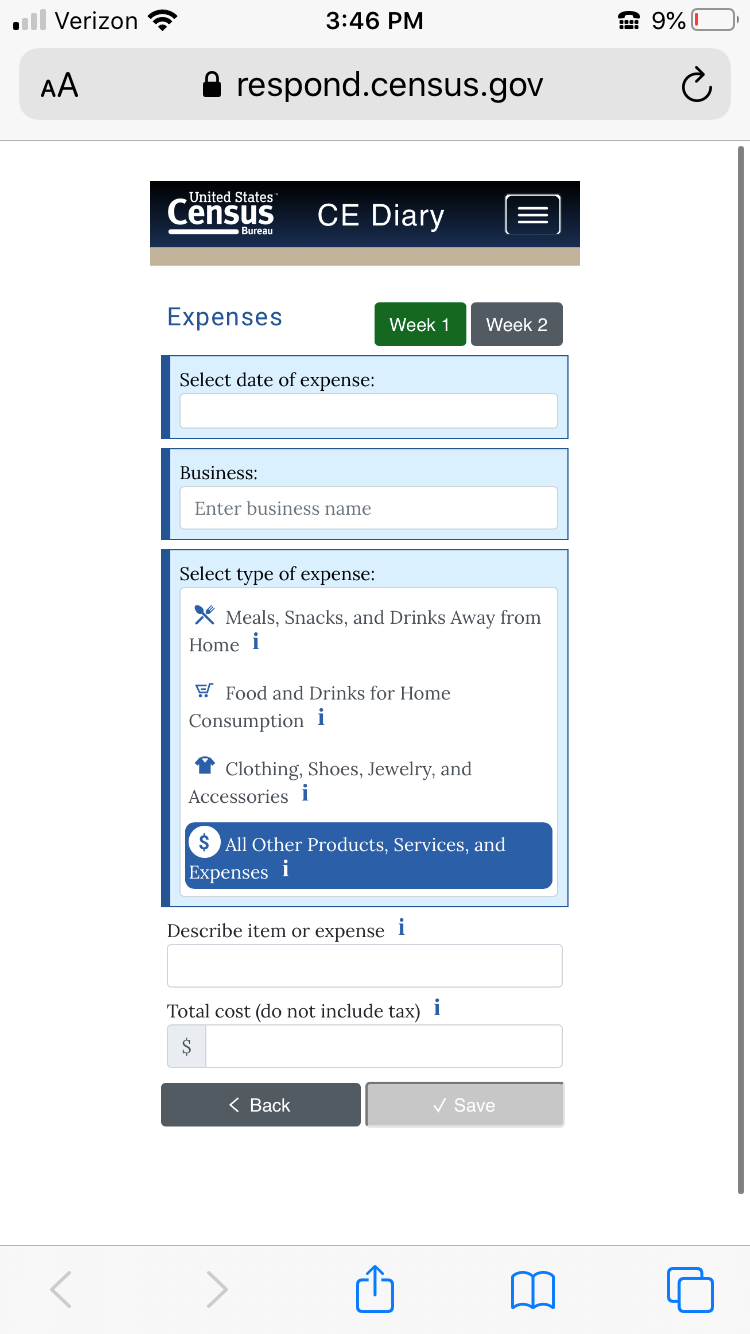Focus the Enter business name field
The height and width of the screenshot is (1334, 750).
(x=368, y=508)
